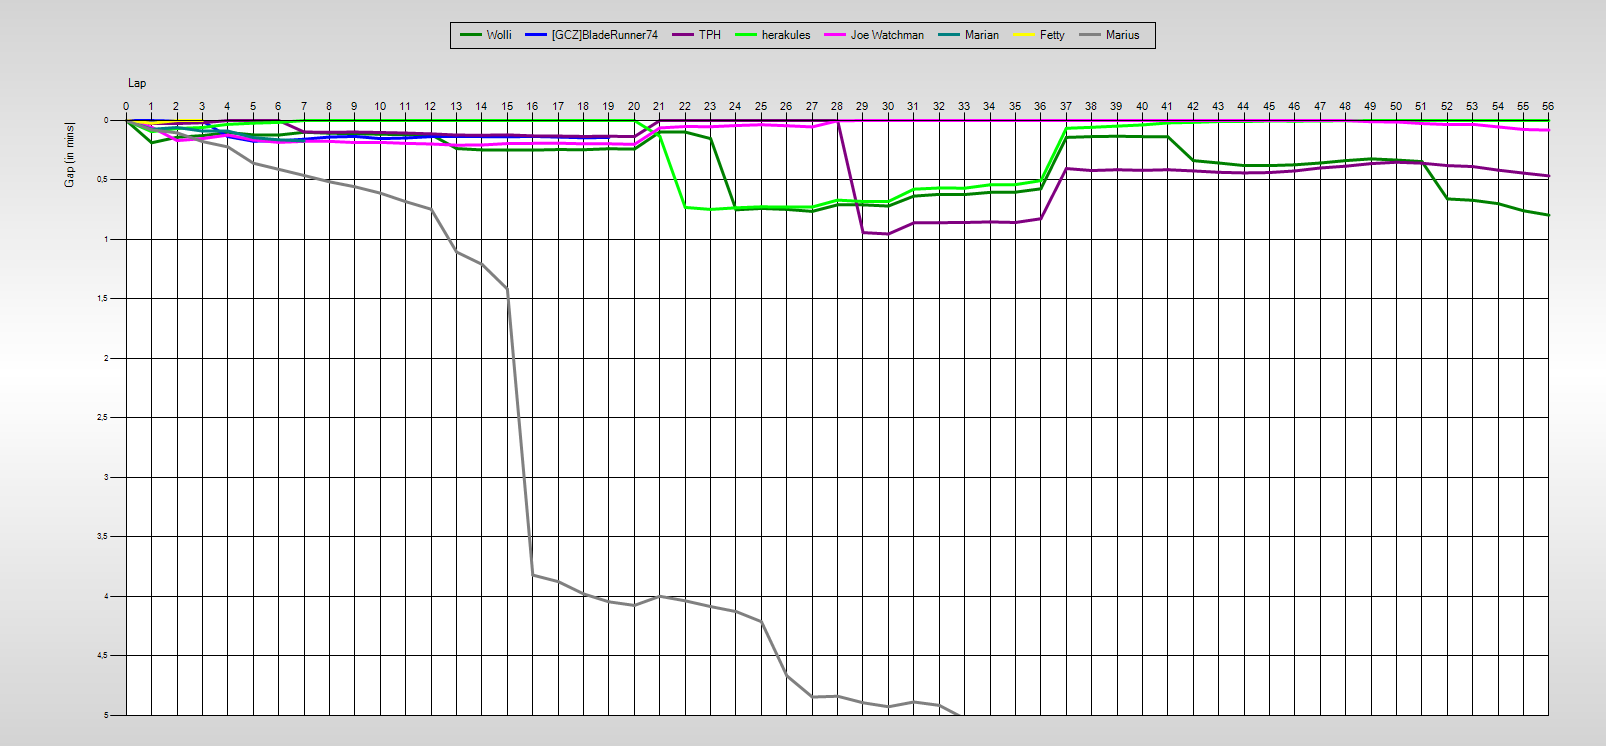Click lap number 33 on the axis
This screenshot has height=746, width=1606.
point(964,106)
